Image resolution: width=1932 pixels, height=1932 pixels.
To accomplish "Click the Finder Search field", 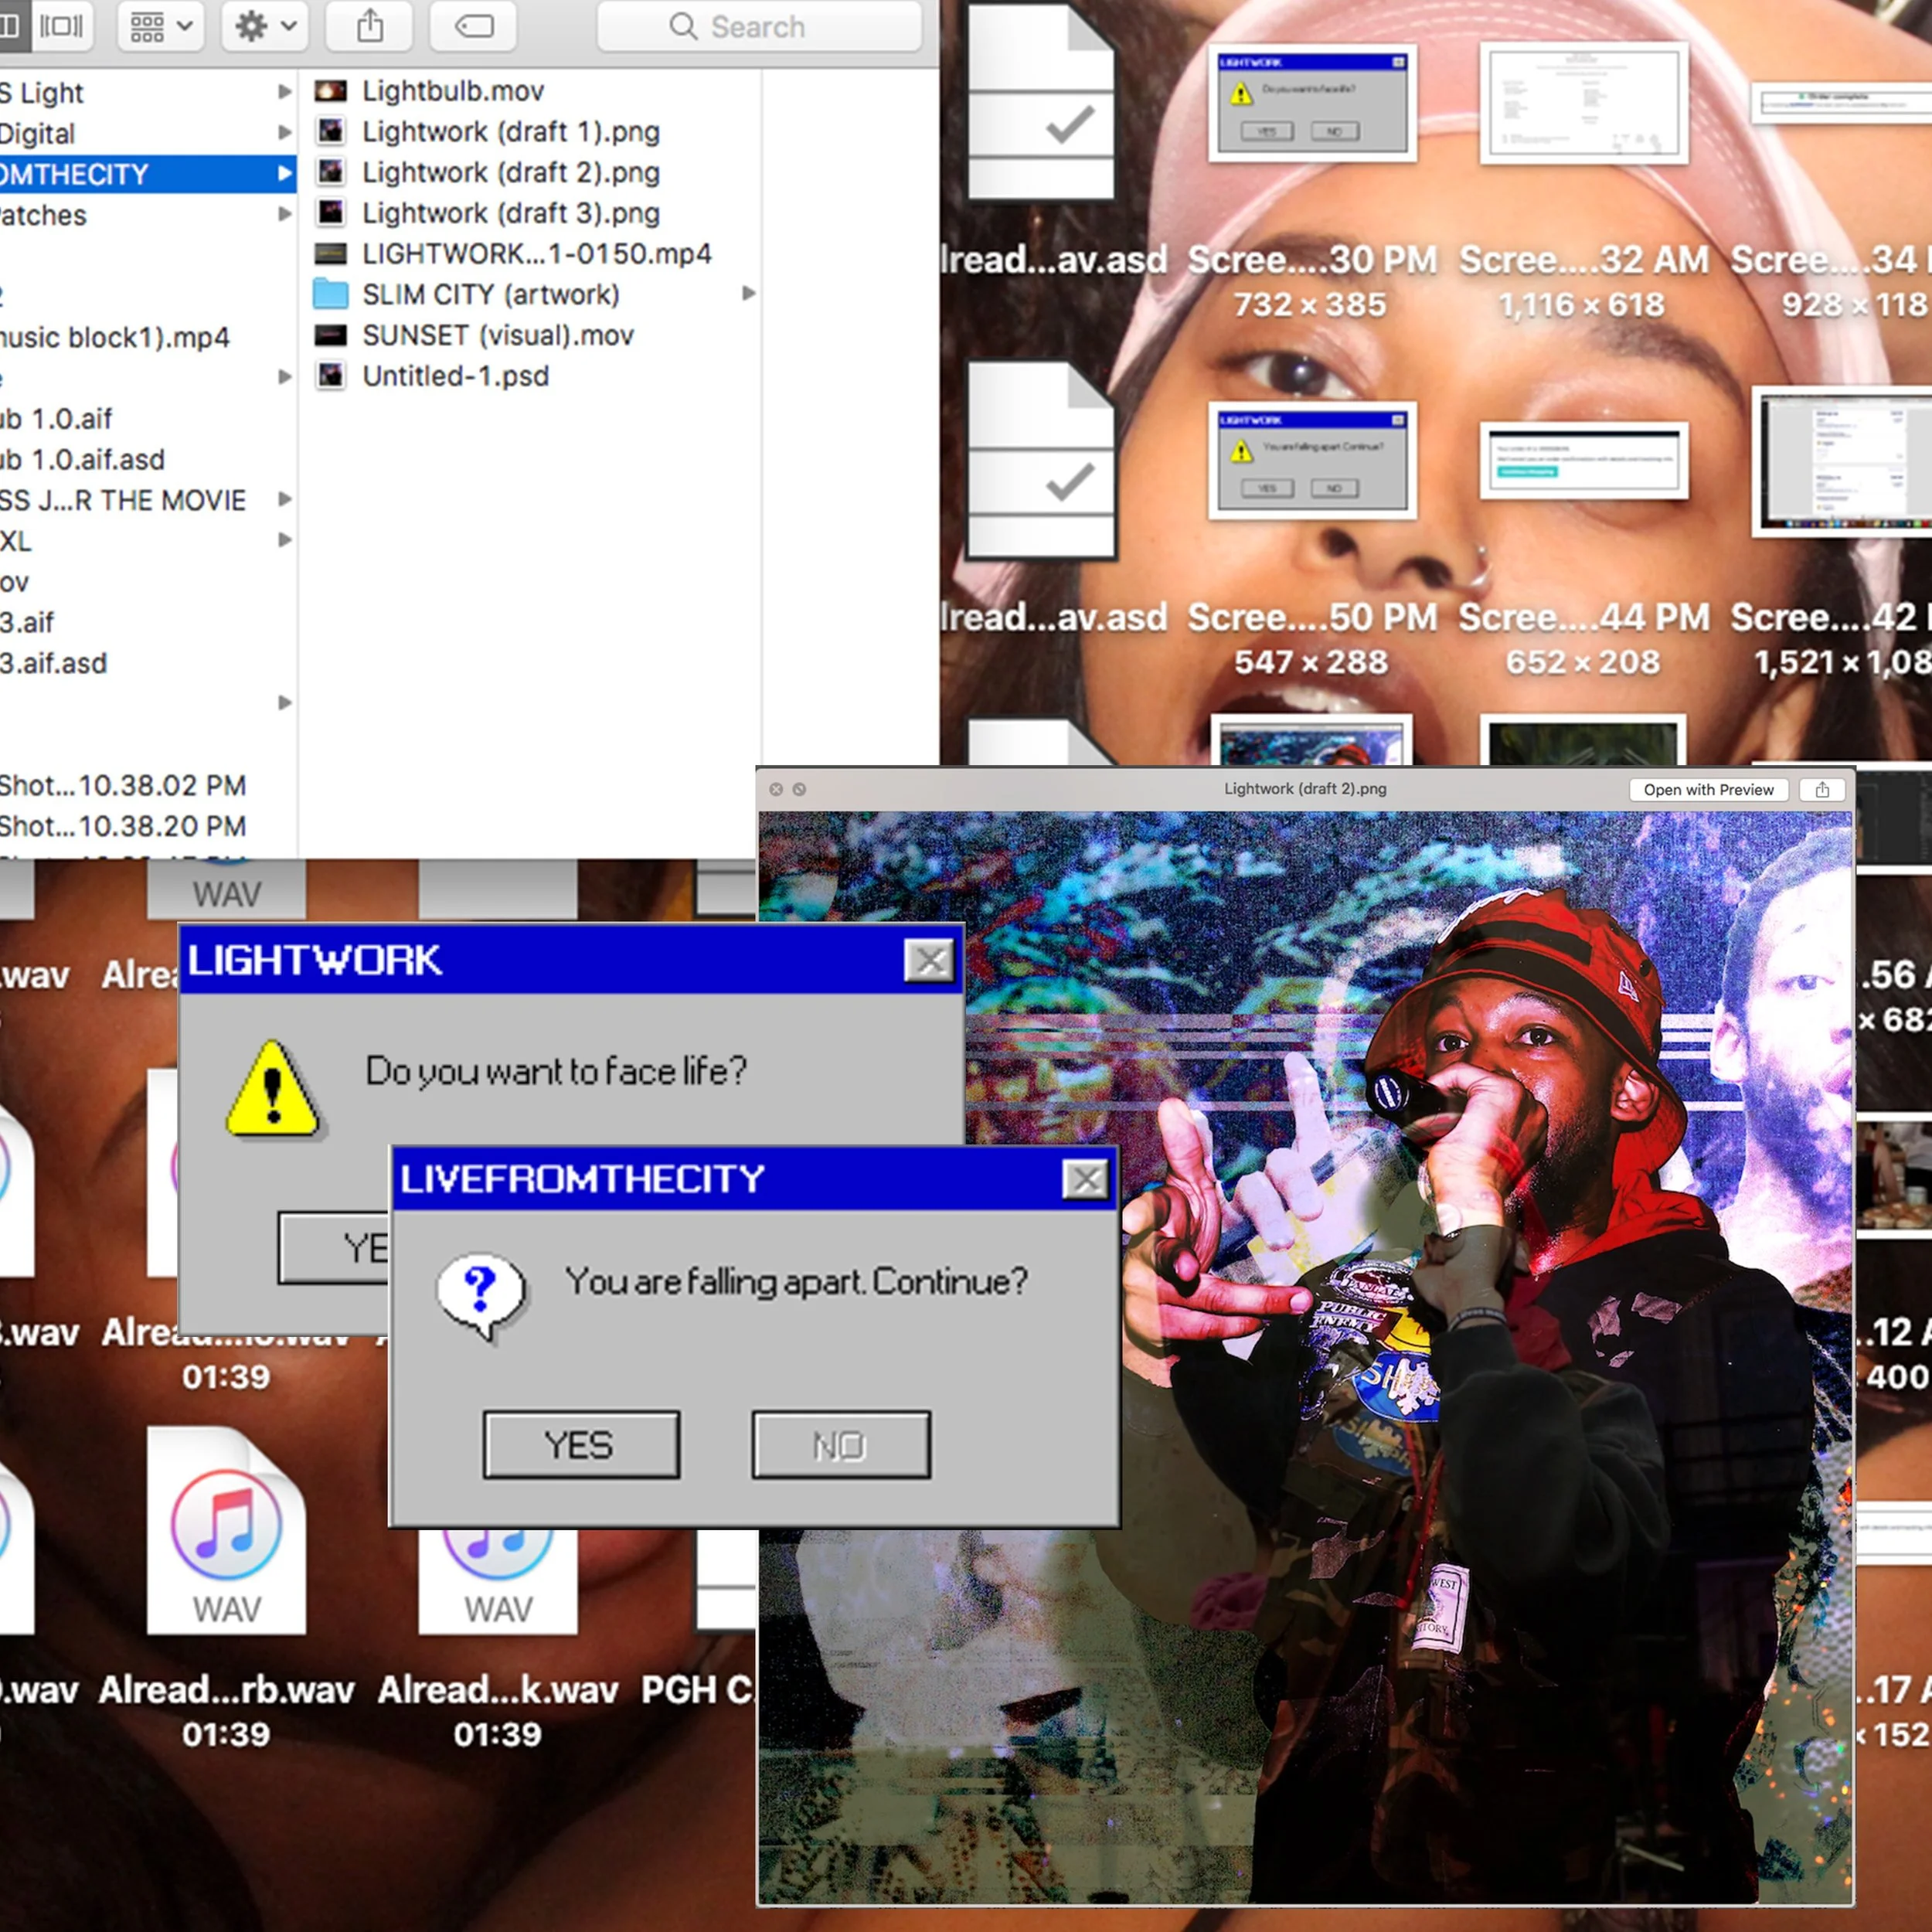I will click(758, 27).
